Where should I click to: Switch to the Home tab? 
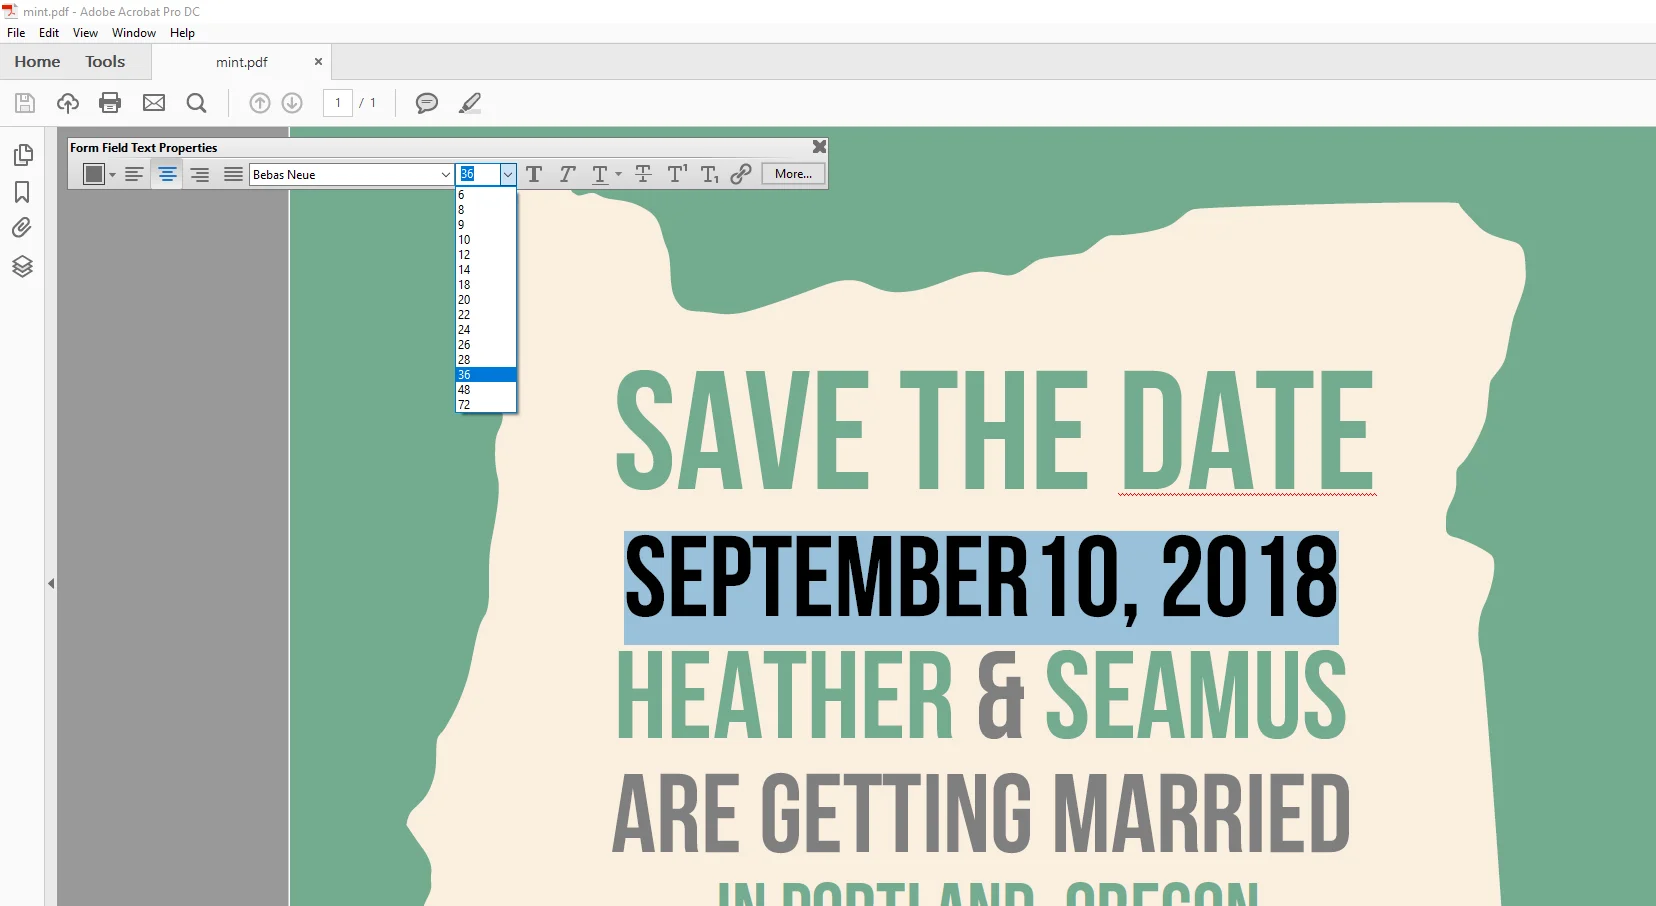click(37, 62)
